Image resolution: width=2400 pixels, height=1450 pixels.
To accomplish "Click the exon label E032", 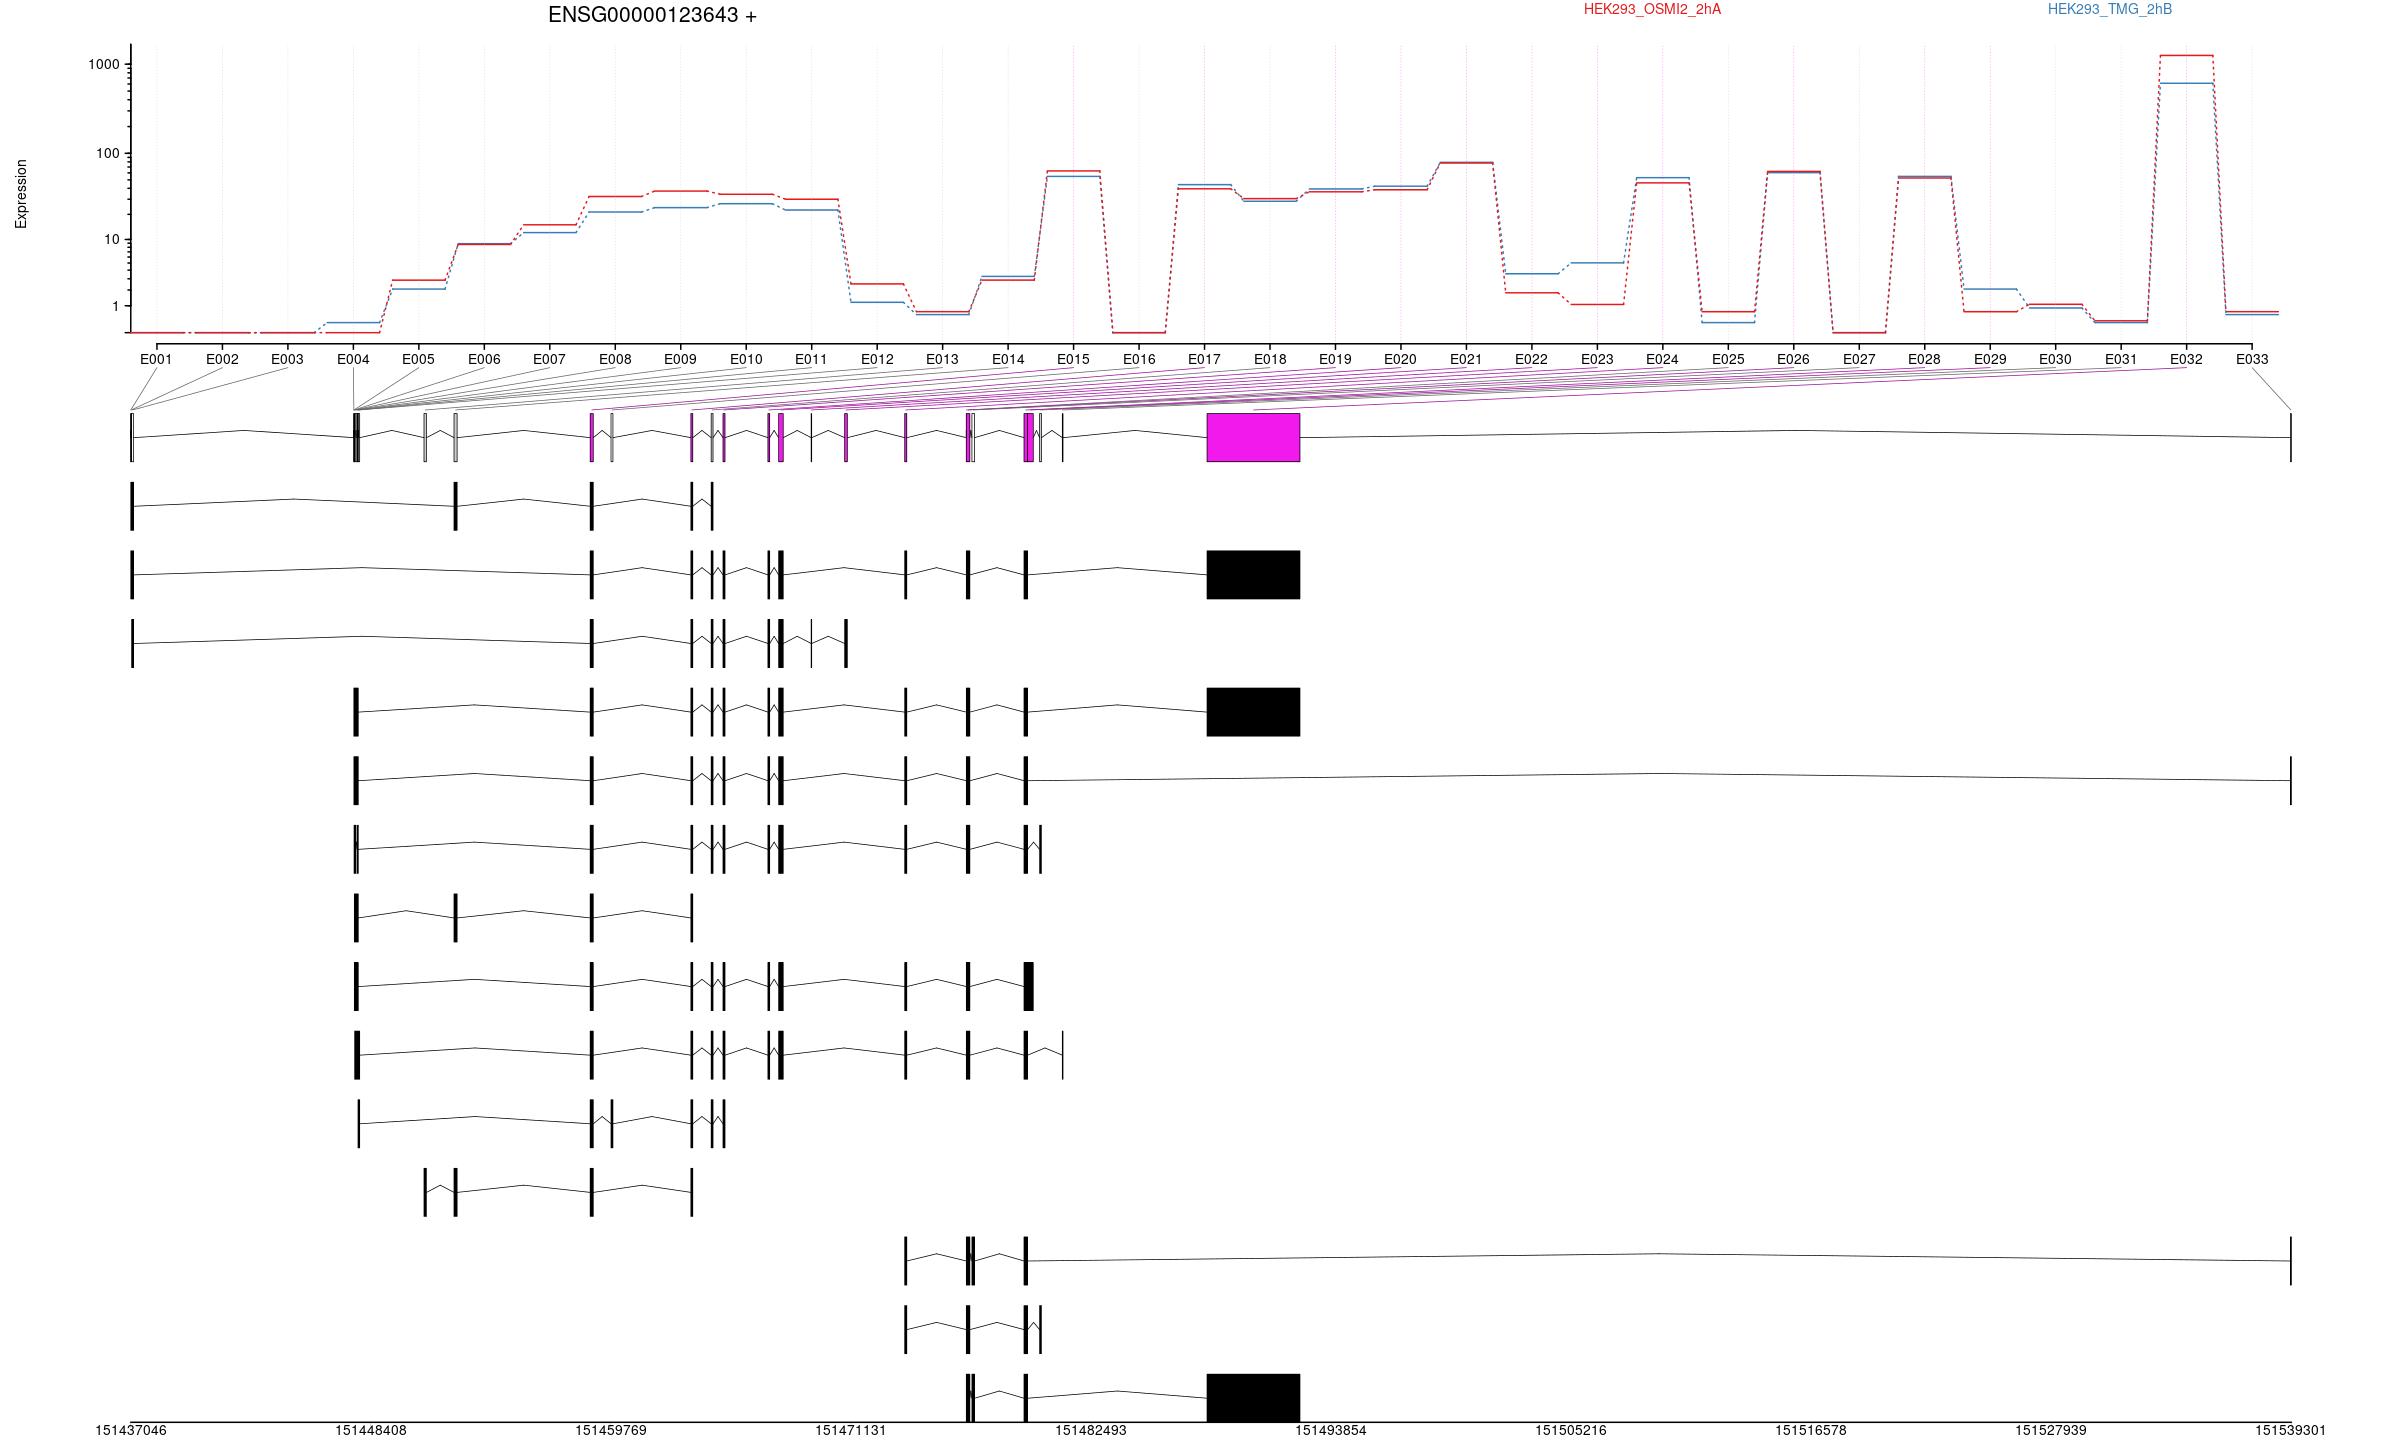I will [x=2186, y=359].
